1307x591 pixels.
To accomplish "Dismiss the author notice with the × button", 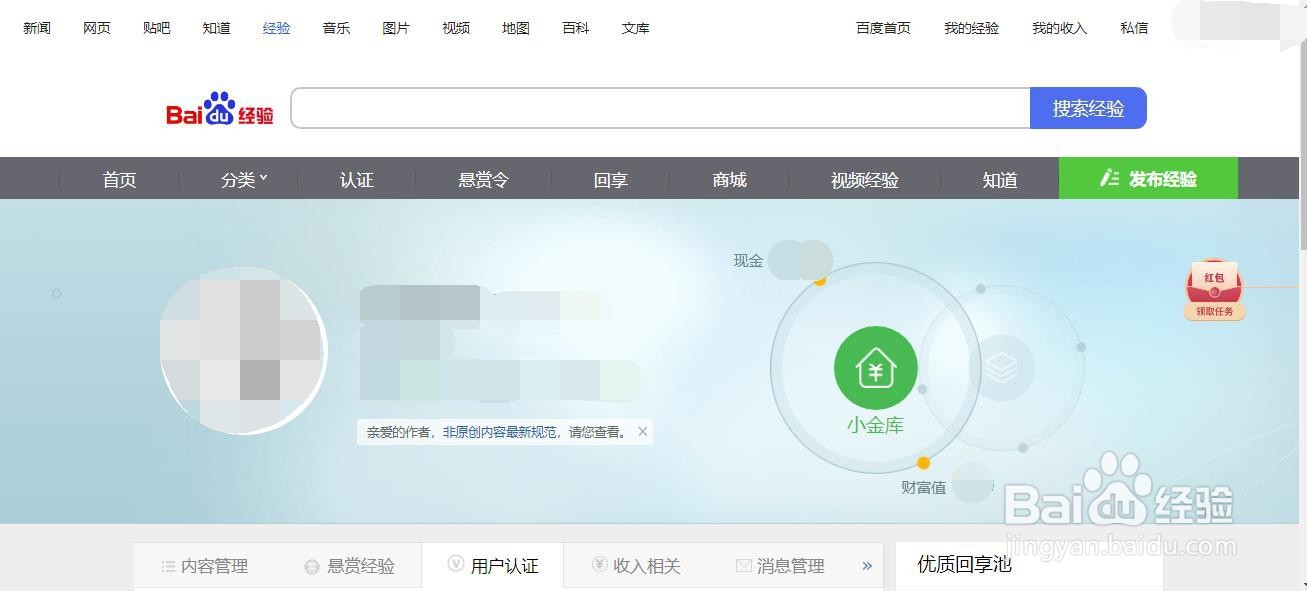I will [642, 431].
